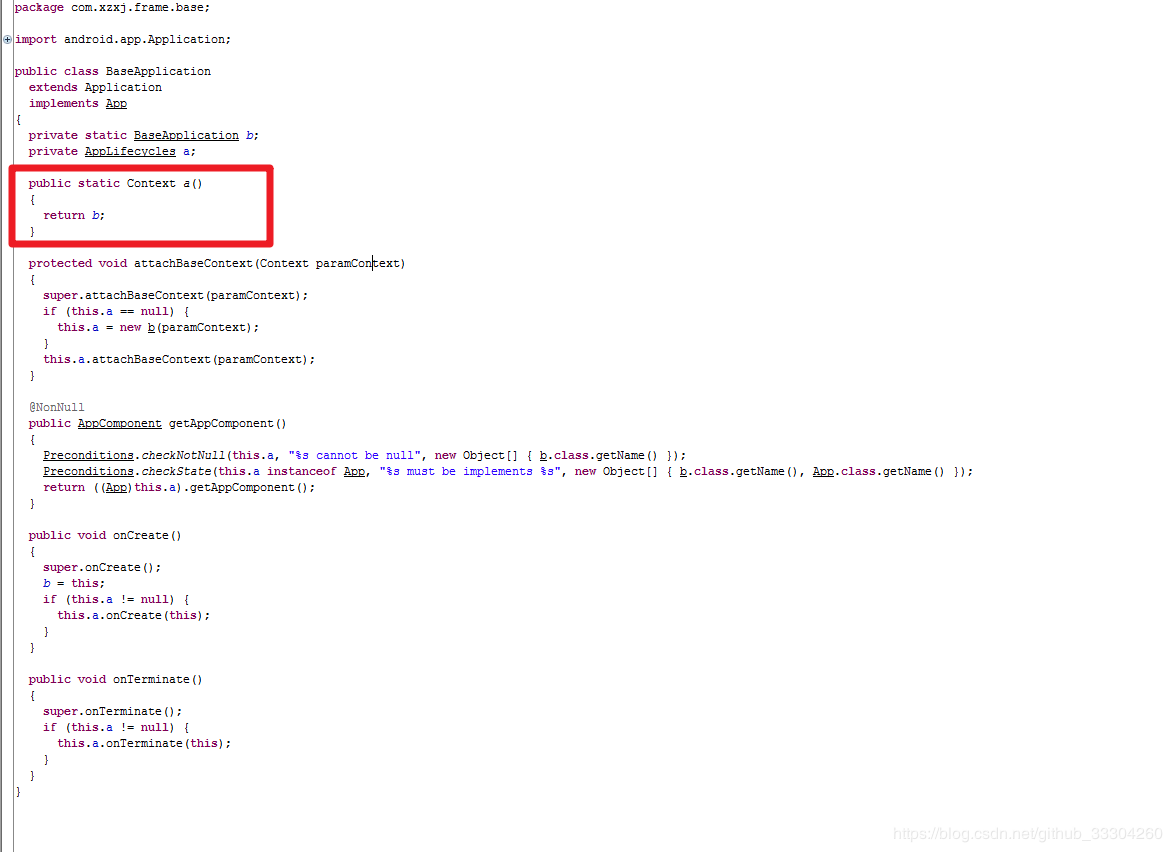Screen dimensions: 1172x852
Task: Click 'super.onTerminate();' line
Action: (x=112, y=711)
